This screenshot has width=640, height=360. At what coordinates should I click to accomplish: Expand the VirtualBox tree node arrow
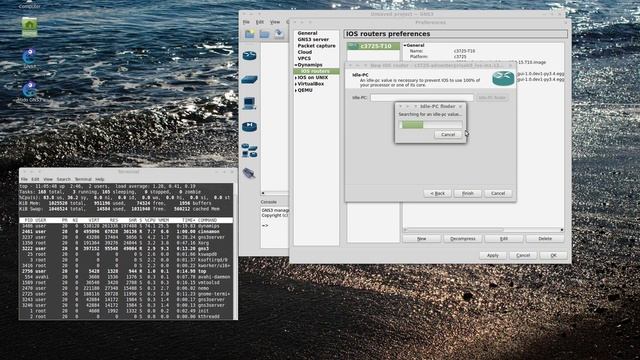click(x=296, y=84)
